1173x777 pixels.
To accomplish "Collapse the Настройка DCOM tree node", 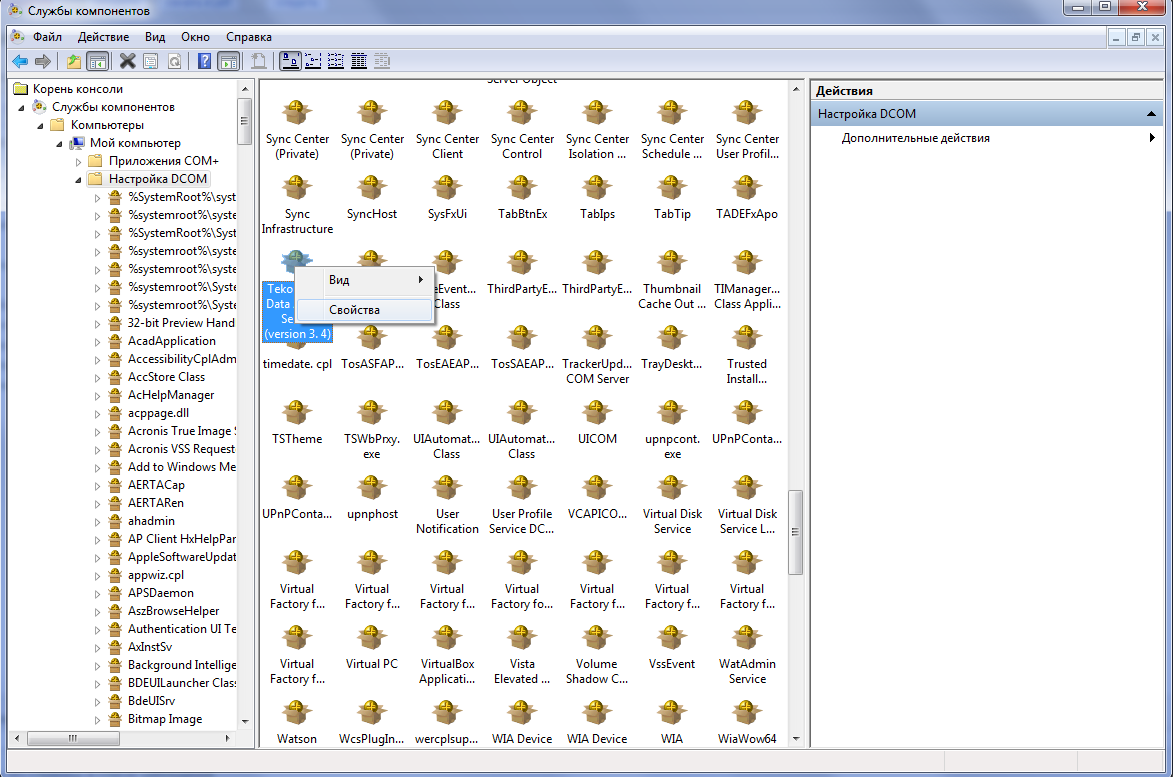I will 79,180.
